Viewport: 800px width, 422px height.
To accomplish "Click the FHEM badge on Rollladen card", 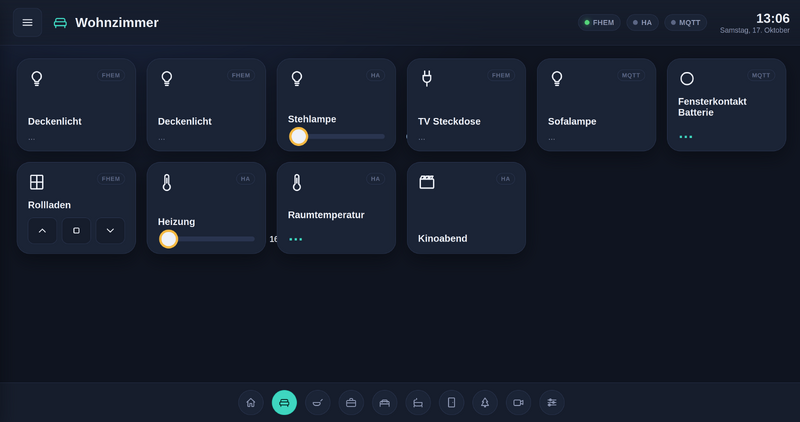I will 111,179.
